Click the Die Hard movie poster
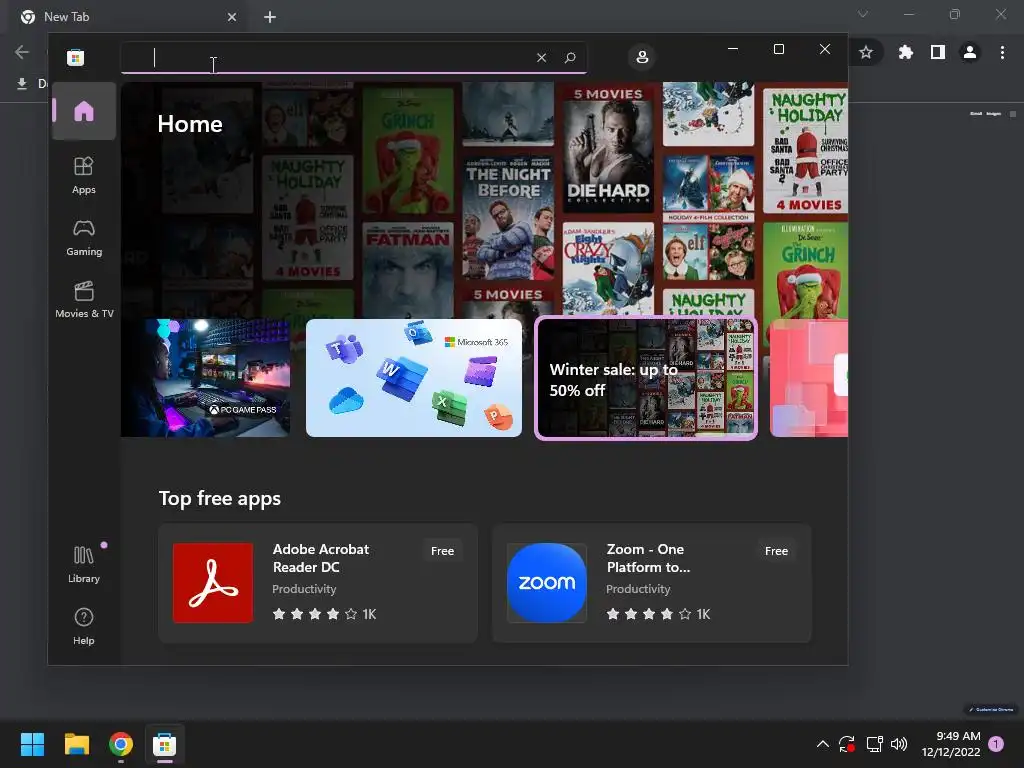 (608, 149)
